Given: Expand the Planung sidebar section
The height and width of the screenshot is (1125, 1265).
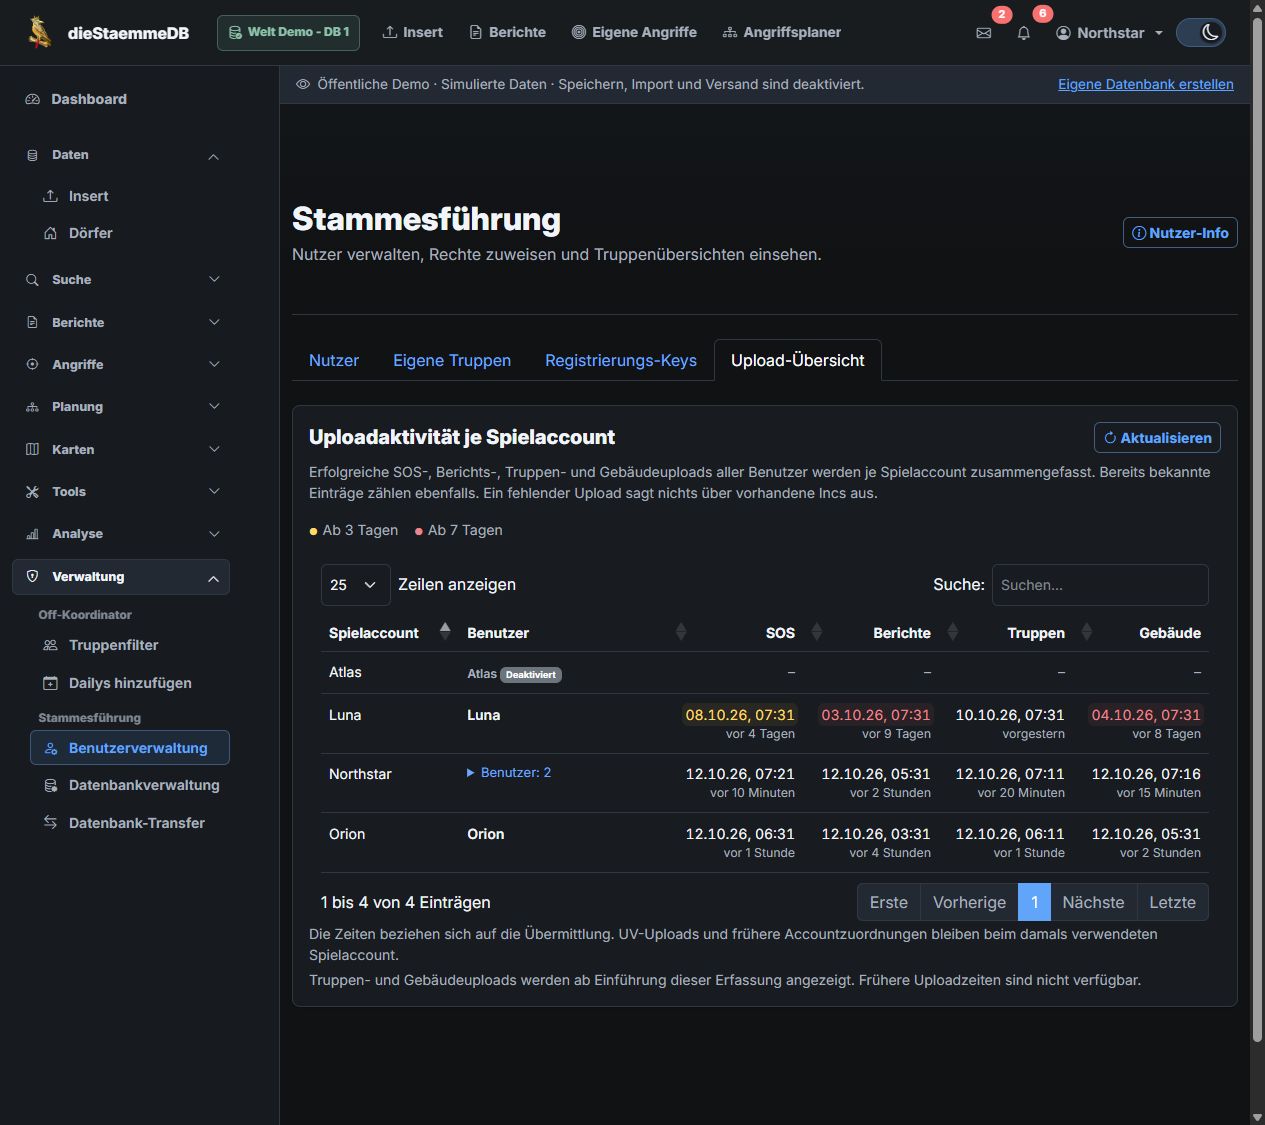Looking at the screenshot, I should (122, 407).
